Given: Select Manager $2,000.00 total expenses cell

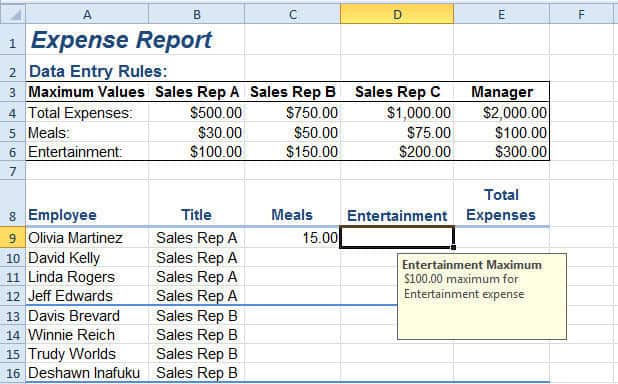Looking at the screenshot, I should 501,113.
